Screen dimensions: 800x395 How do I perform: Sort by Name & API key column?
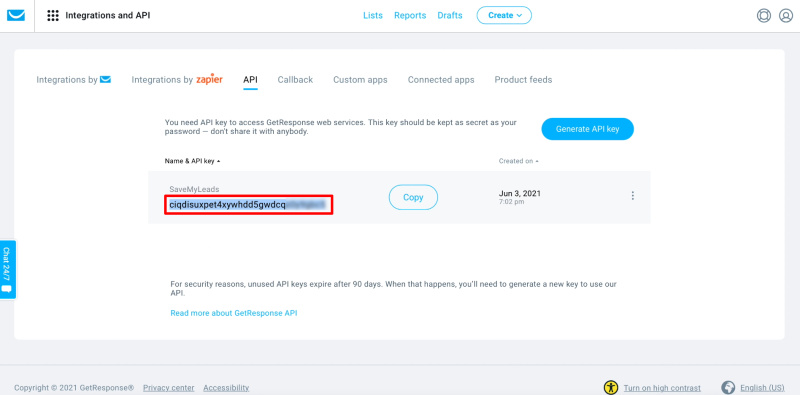click(x=192, y=161)
